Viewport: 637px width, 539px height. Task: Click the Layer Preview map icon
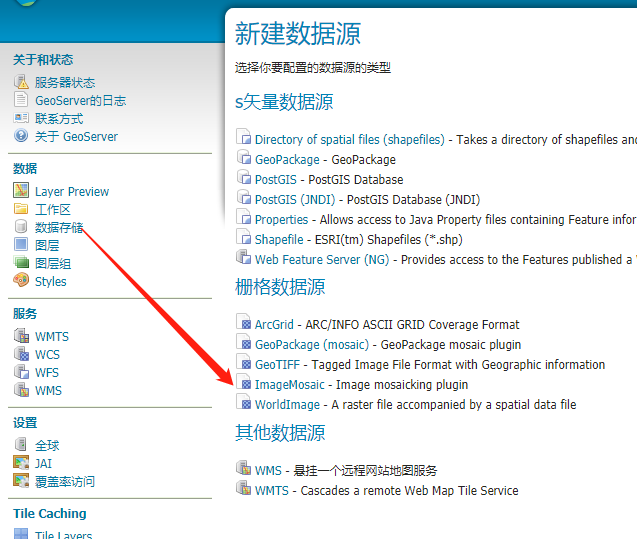click(21, 190)
